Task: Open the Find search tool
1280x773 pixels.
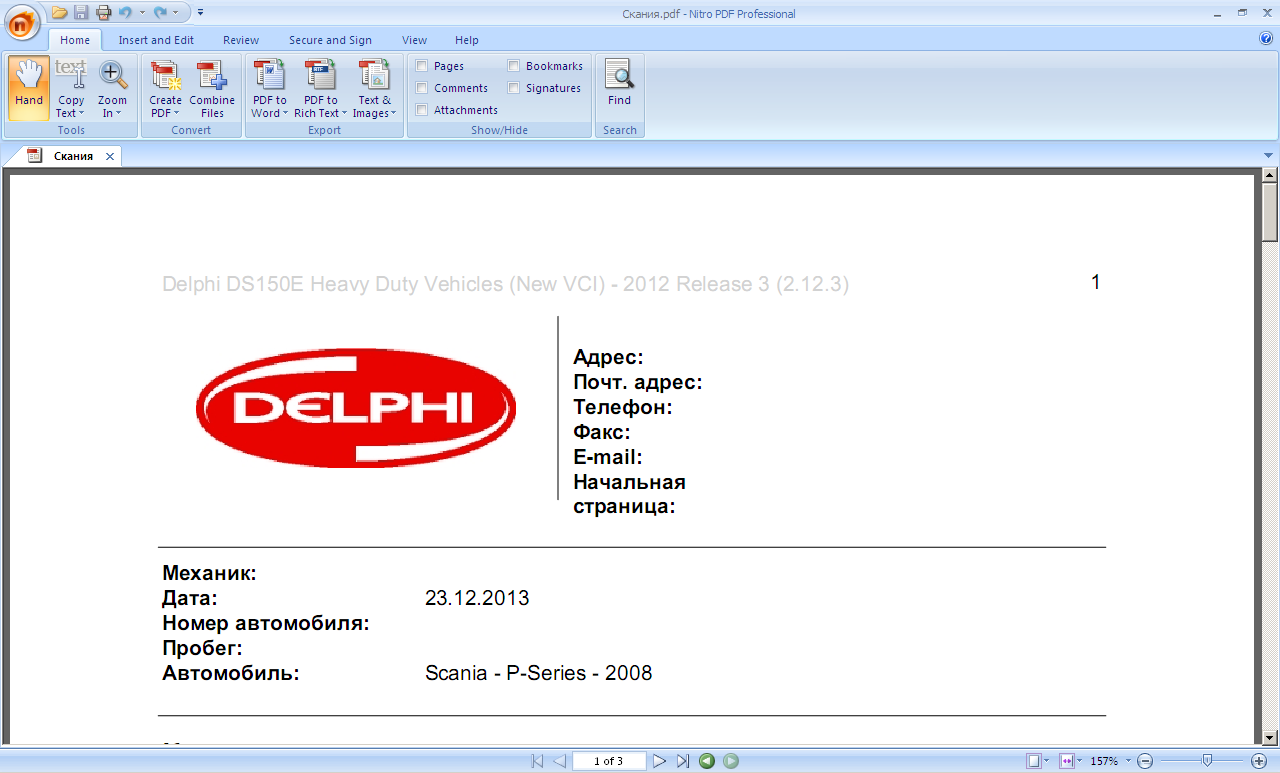Action: (x=620, y=83)
